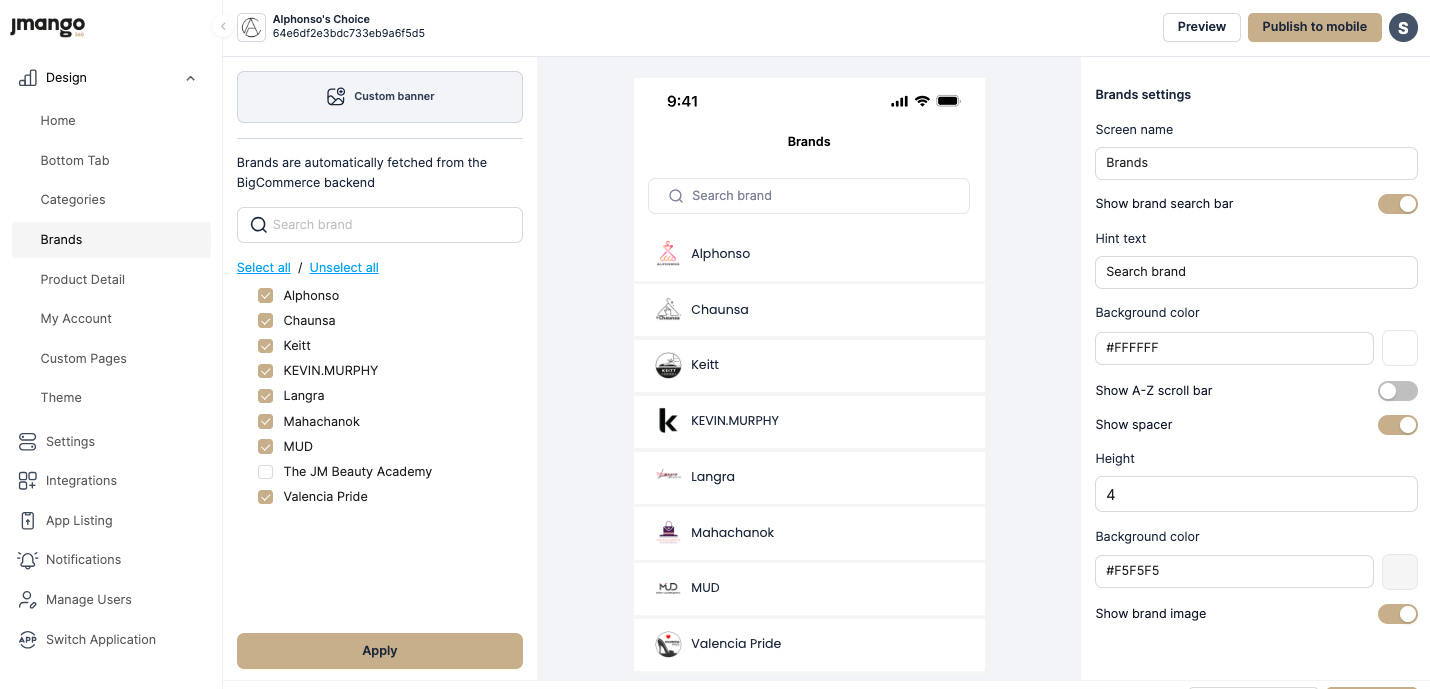Click the Integrations grid icon

tap(28, 481)
